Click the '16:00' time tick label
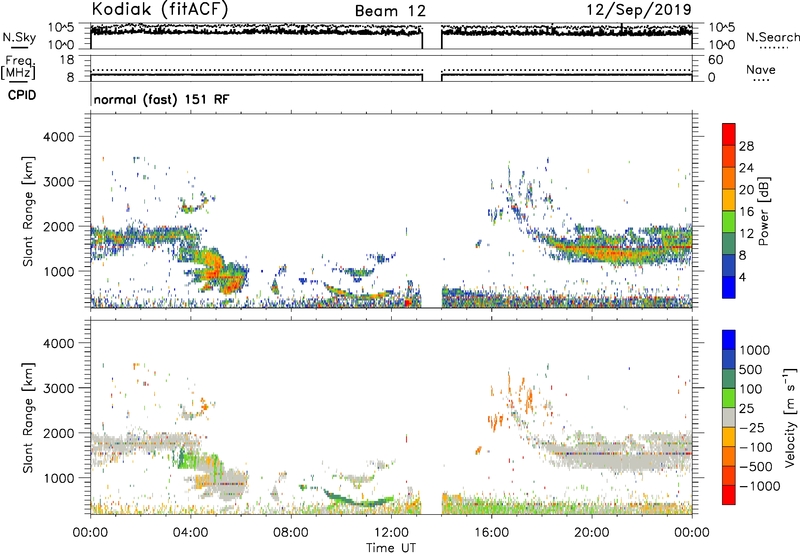This screenshot has height=554, width=800. (491, 533)
